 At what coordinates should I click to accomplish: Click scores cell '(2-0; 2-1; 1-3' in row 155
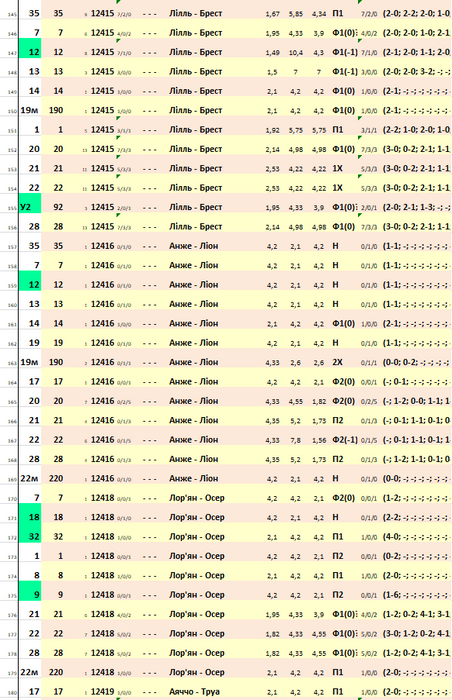[x=417, y=207]
